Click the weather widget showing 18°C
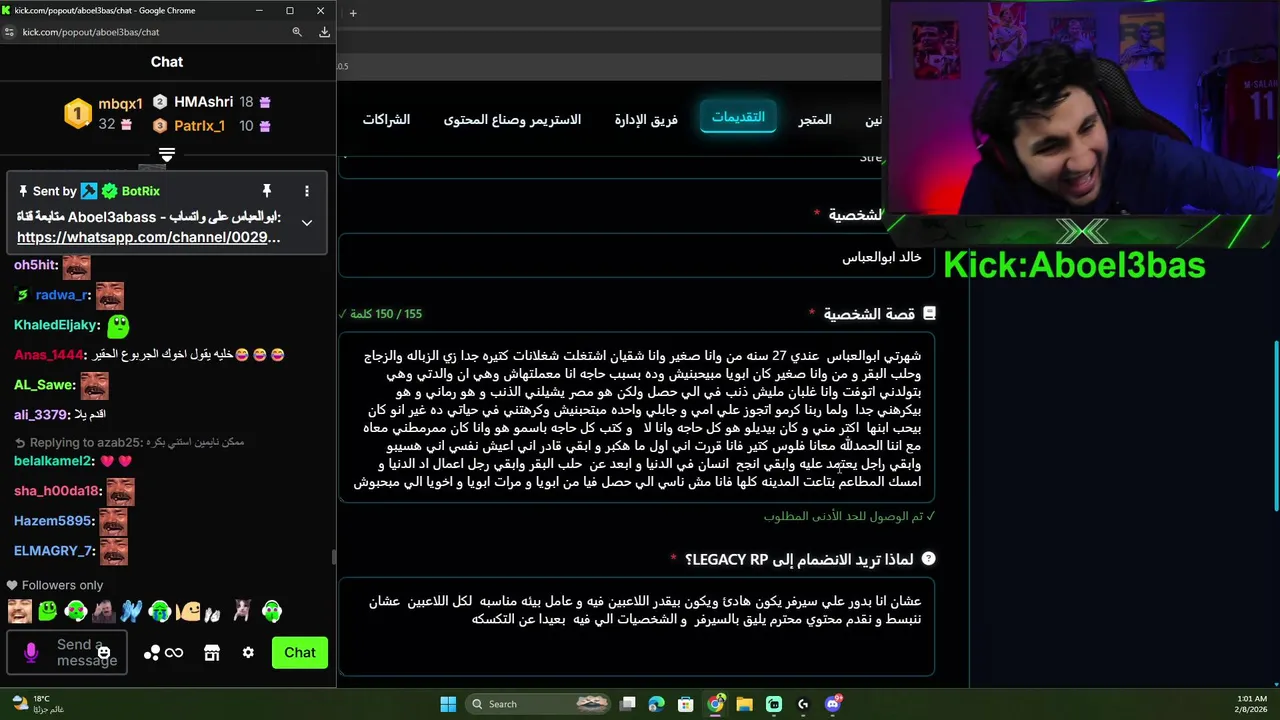This screenshot has height=720, width=1280. [x=36, y=704]
